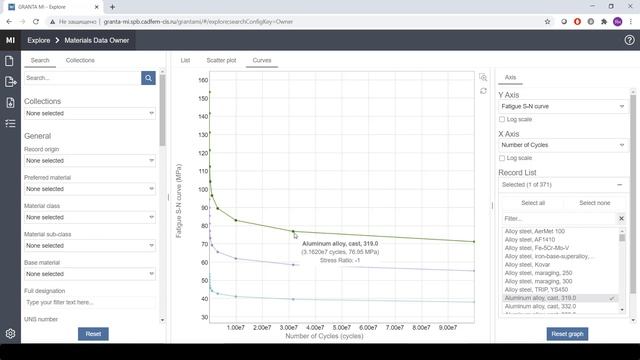Open the Collections dropdown
The height and width of the screenshot is (360, 640).
click(90, 113)
